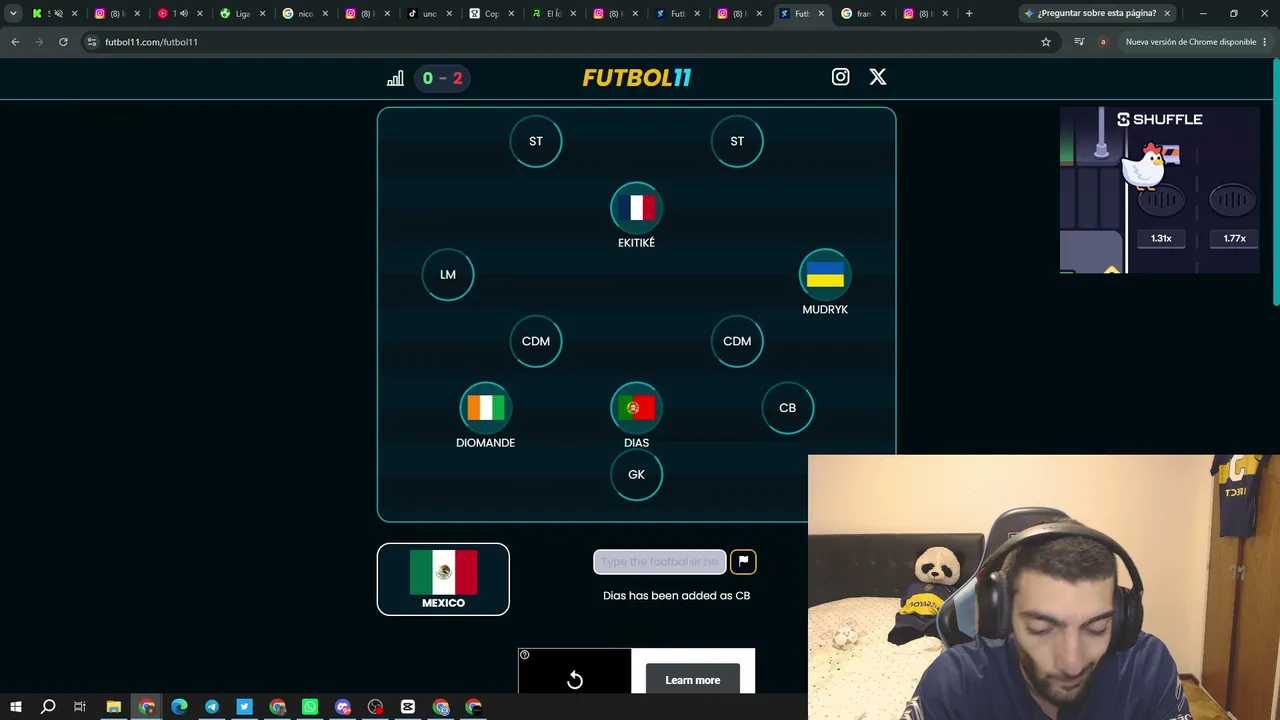1280x720 pixels.
Task: Open Windows taskbar search
Action: (48, 707)
